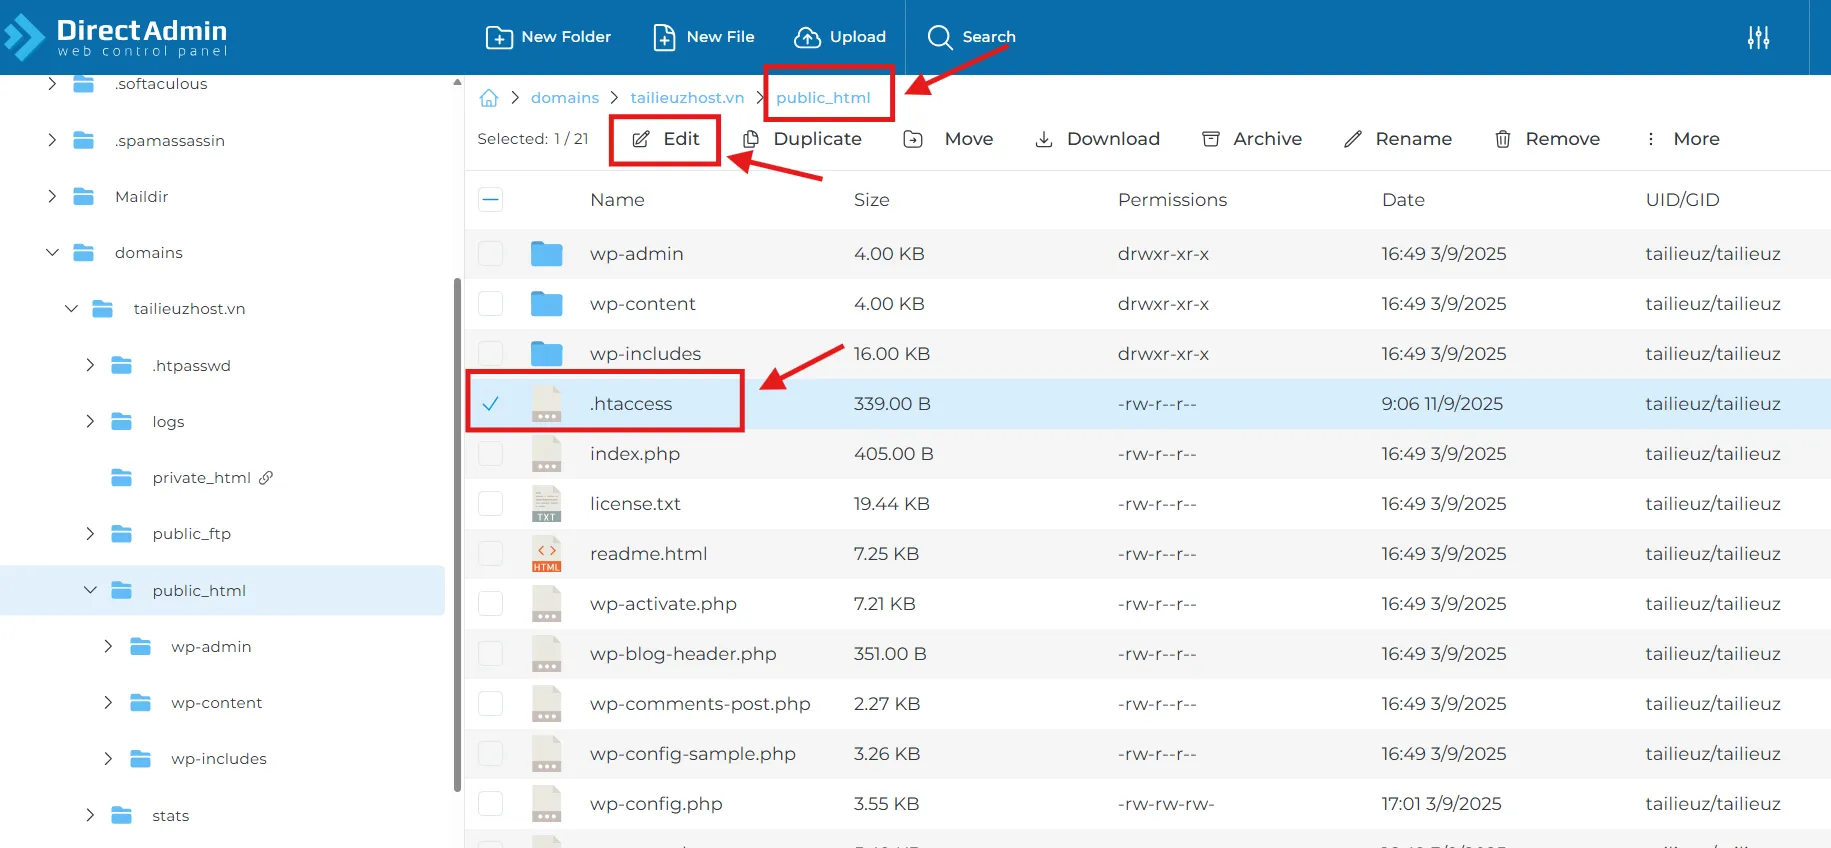Click the home icon in breadcrumb
The width and height of the screenshot is (1831, 848).
[x=489, y=98]
